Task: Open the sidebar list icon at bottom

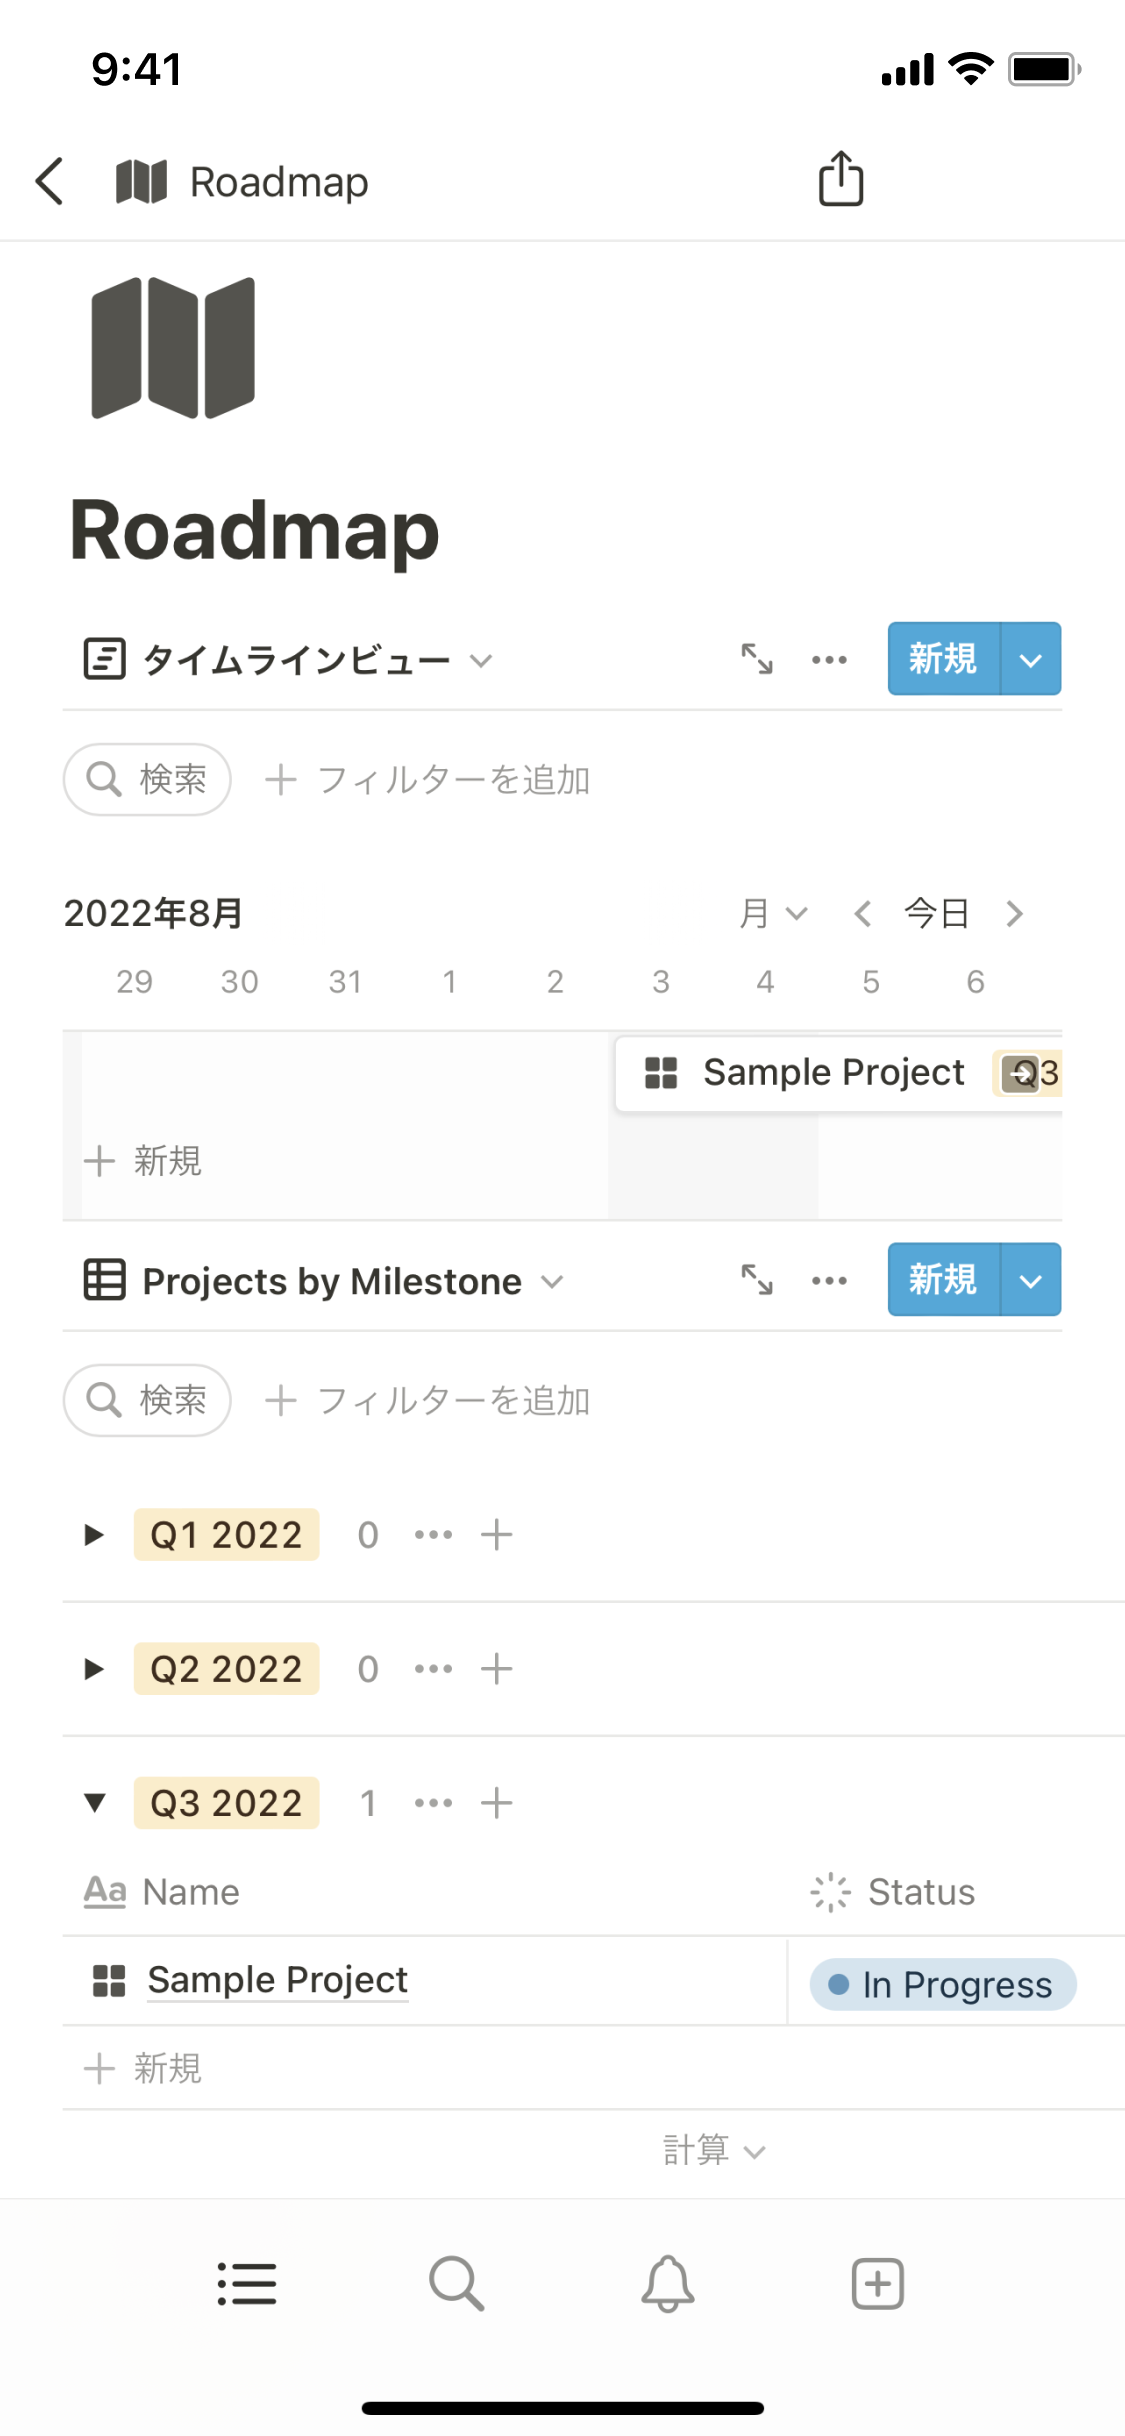Action: (247, 2284)
